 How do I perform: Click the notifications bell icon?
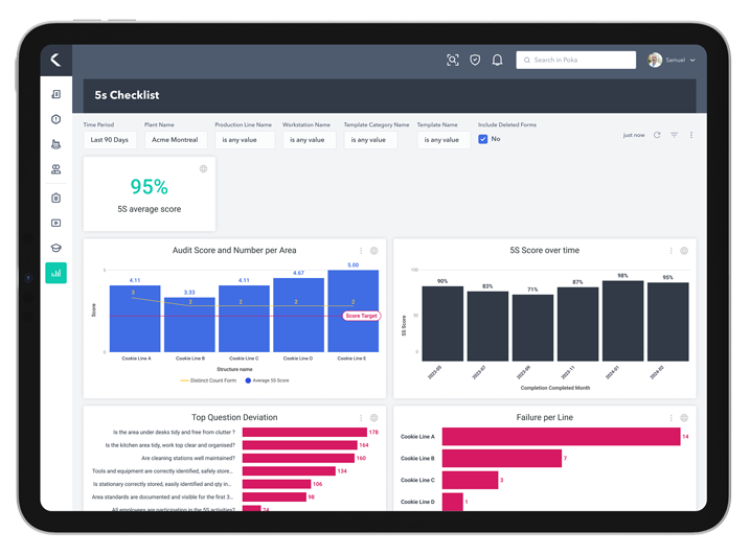point(497,60)
